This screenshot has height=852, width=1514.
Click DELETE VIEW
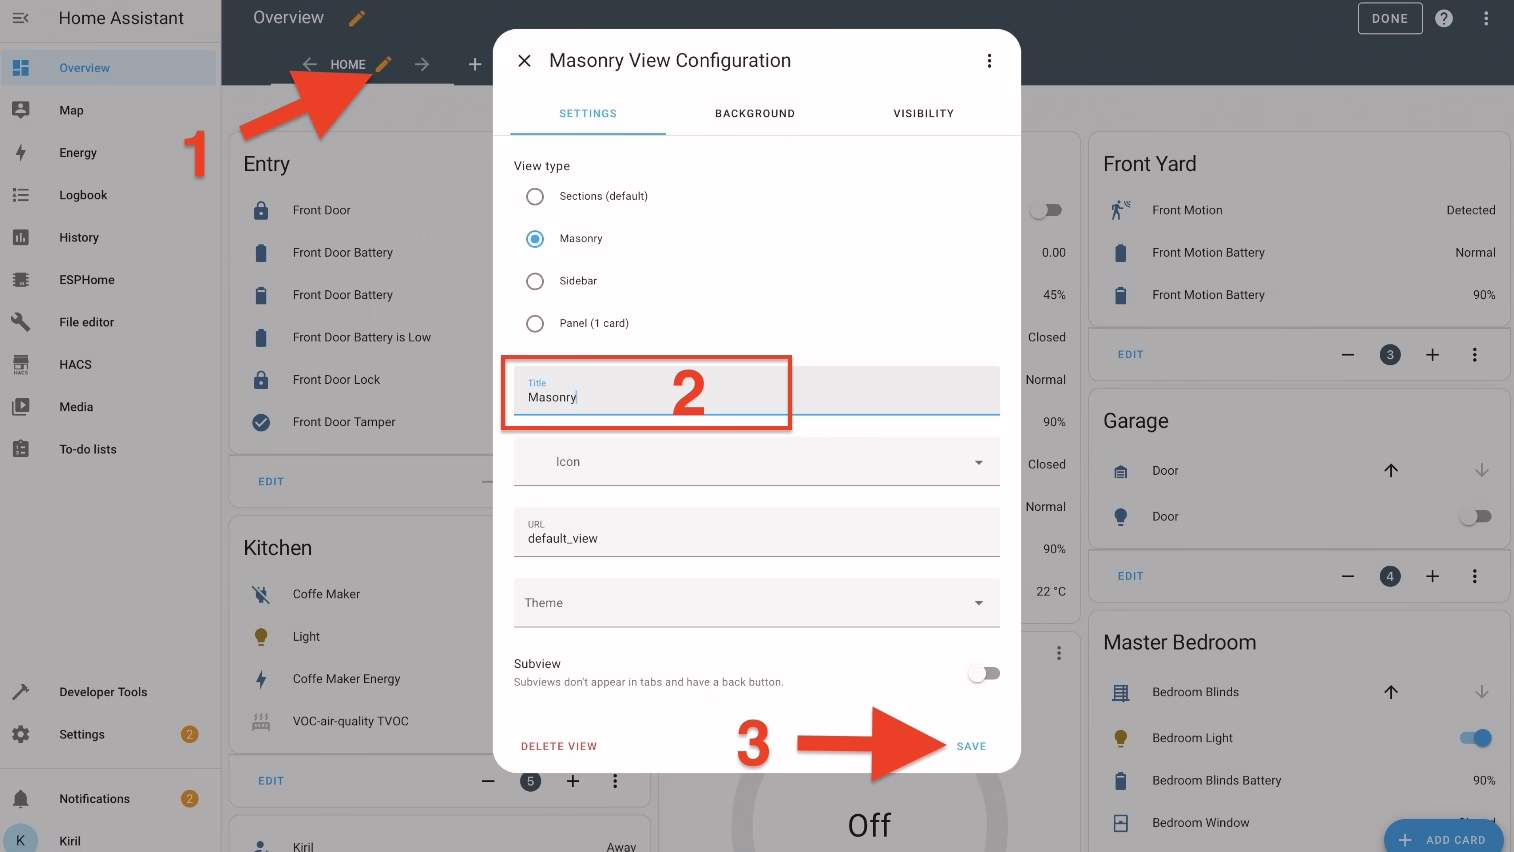coord(559,747)
